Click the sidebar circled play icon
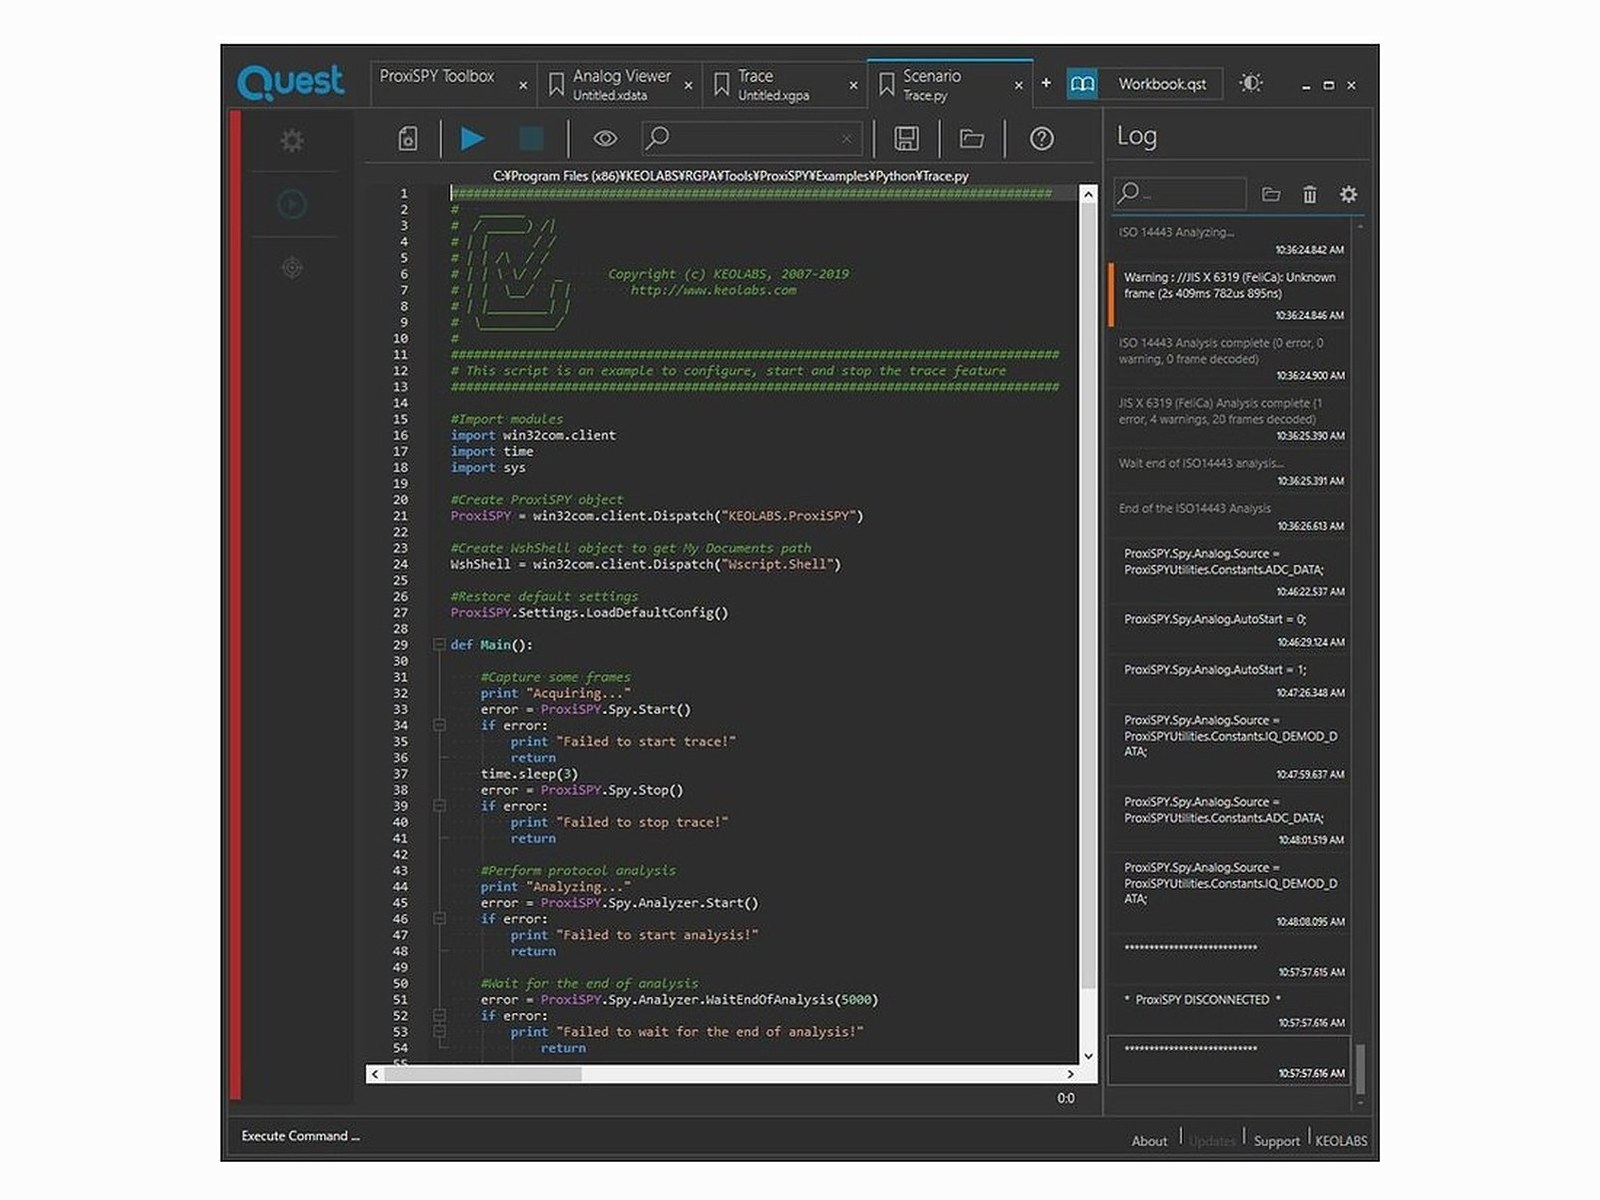Image resolution: width=1600 pixels, height=1200 pixels. pos(292,205)
